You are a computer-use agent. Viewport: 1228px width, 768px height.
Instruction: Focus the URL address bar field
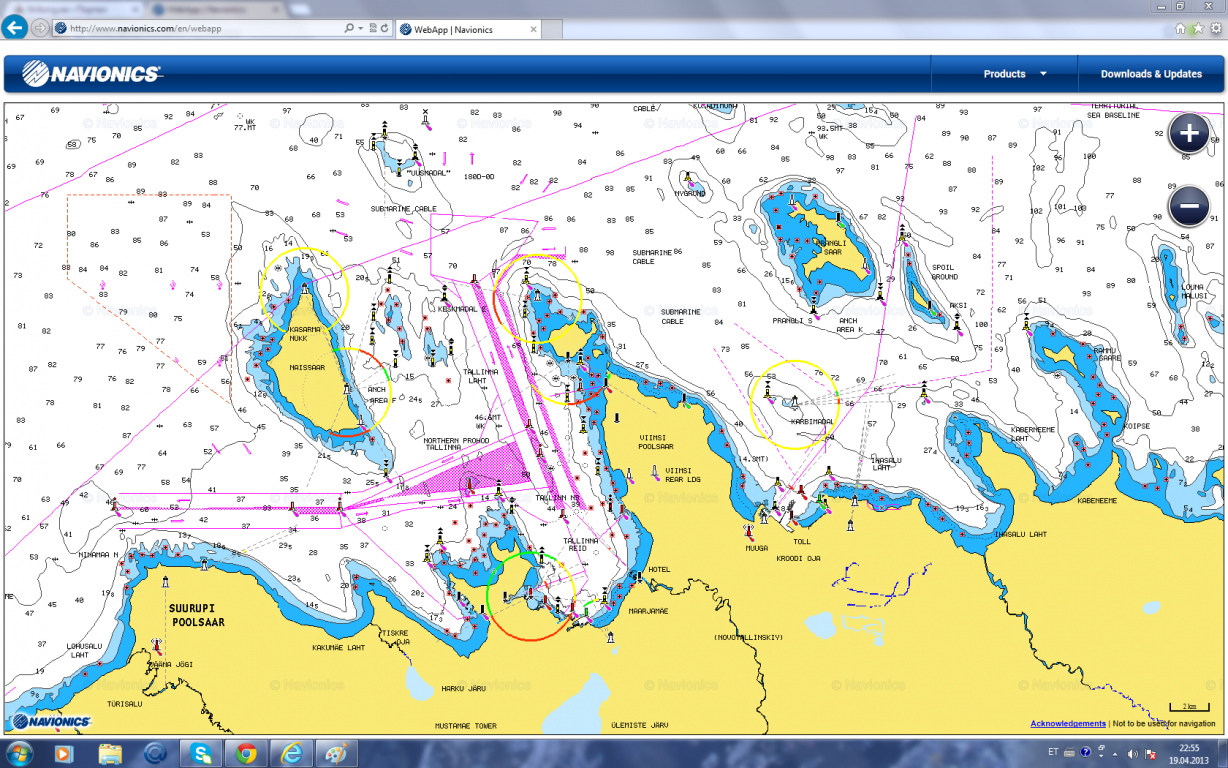(200, 29)
